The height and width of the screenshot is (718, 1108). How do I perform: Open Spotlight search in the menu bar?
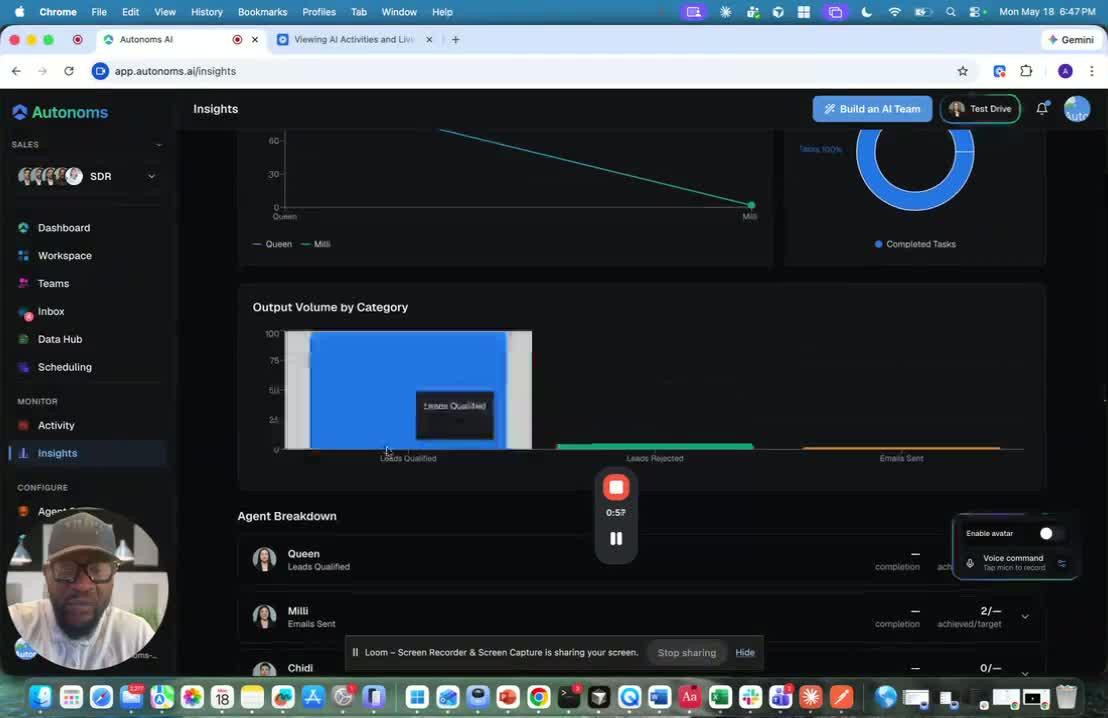coord(950,12)
